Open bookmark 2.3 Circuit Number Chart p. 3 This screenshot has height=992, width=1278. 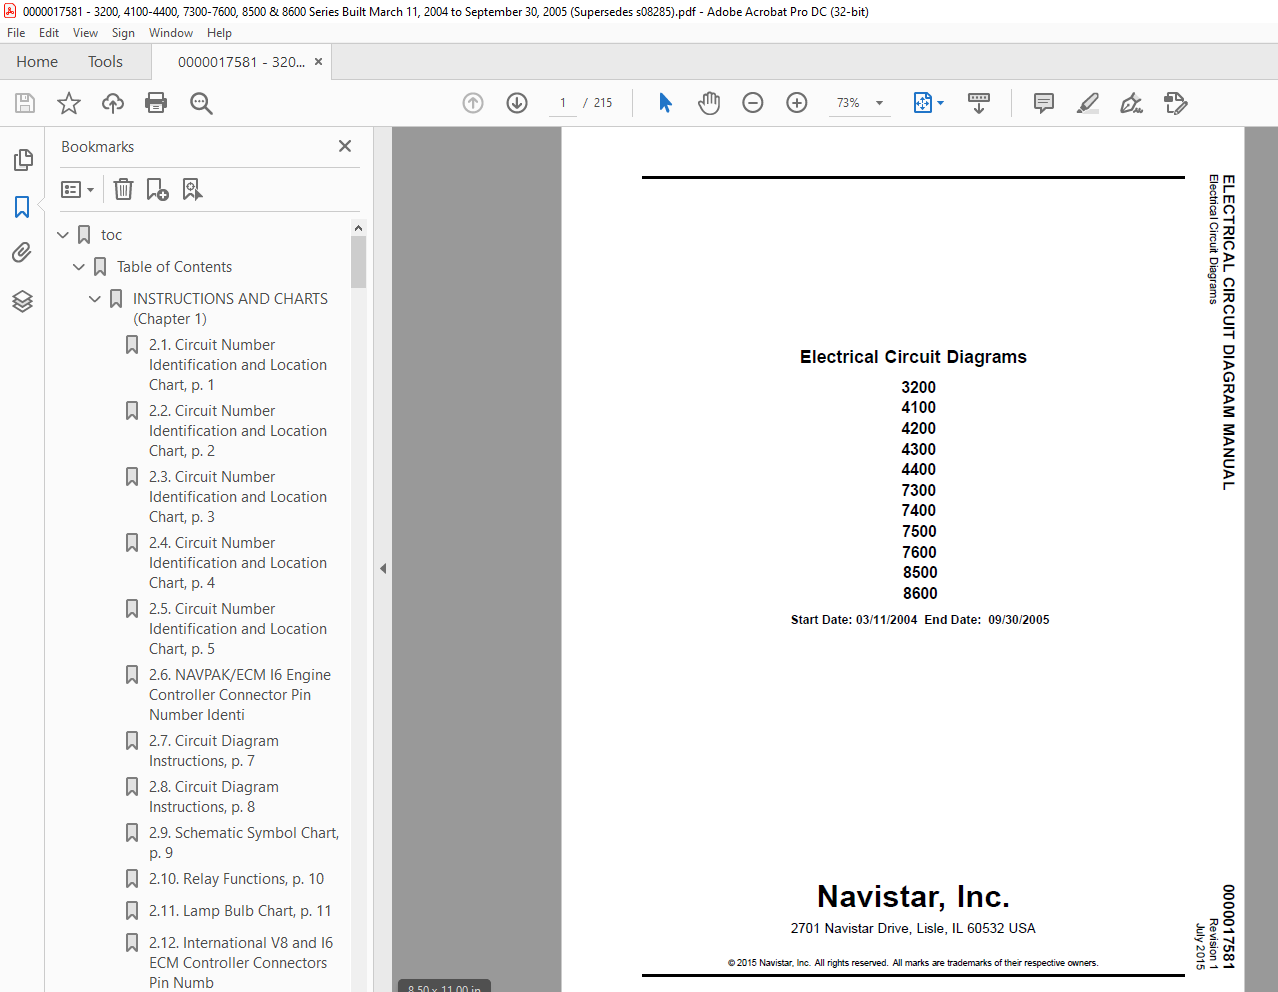coord(238,497)
